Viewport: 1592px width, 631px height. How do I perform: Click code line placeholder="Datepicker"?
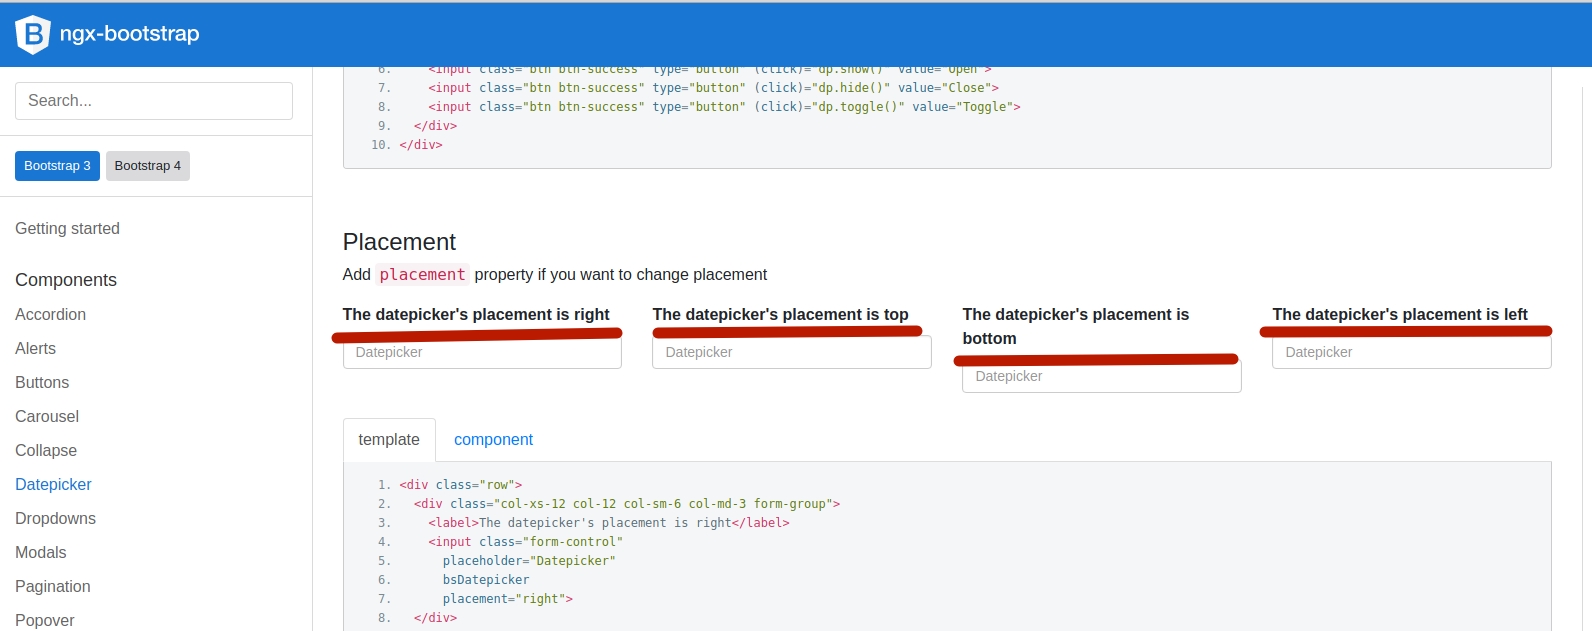coord(529,561)
